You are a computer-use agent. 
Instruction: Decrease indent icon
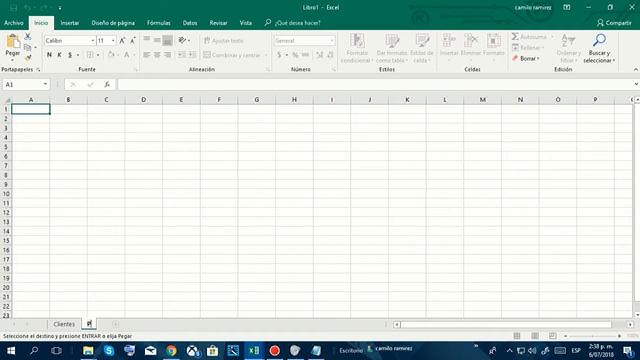[182, 55]
